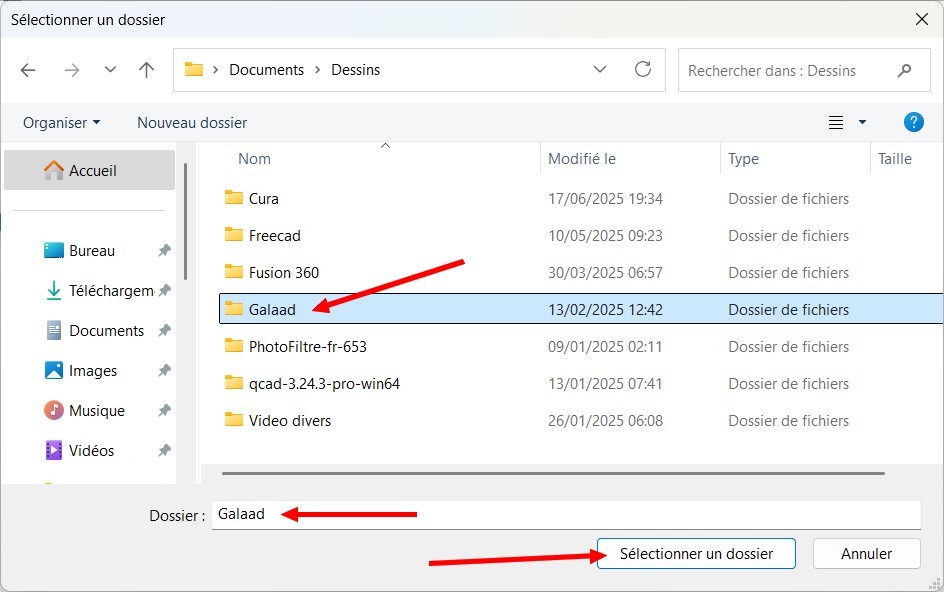Open the help question mark icon
944x592 pixels.
913,122
